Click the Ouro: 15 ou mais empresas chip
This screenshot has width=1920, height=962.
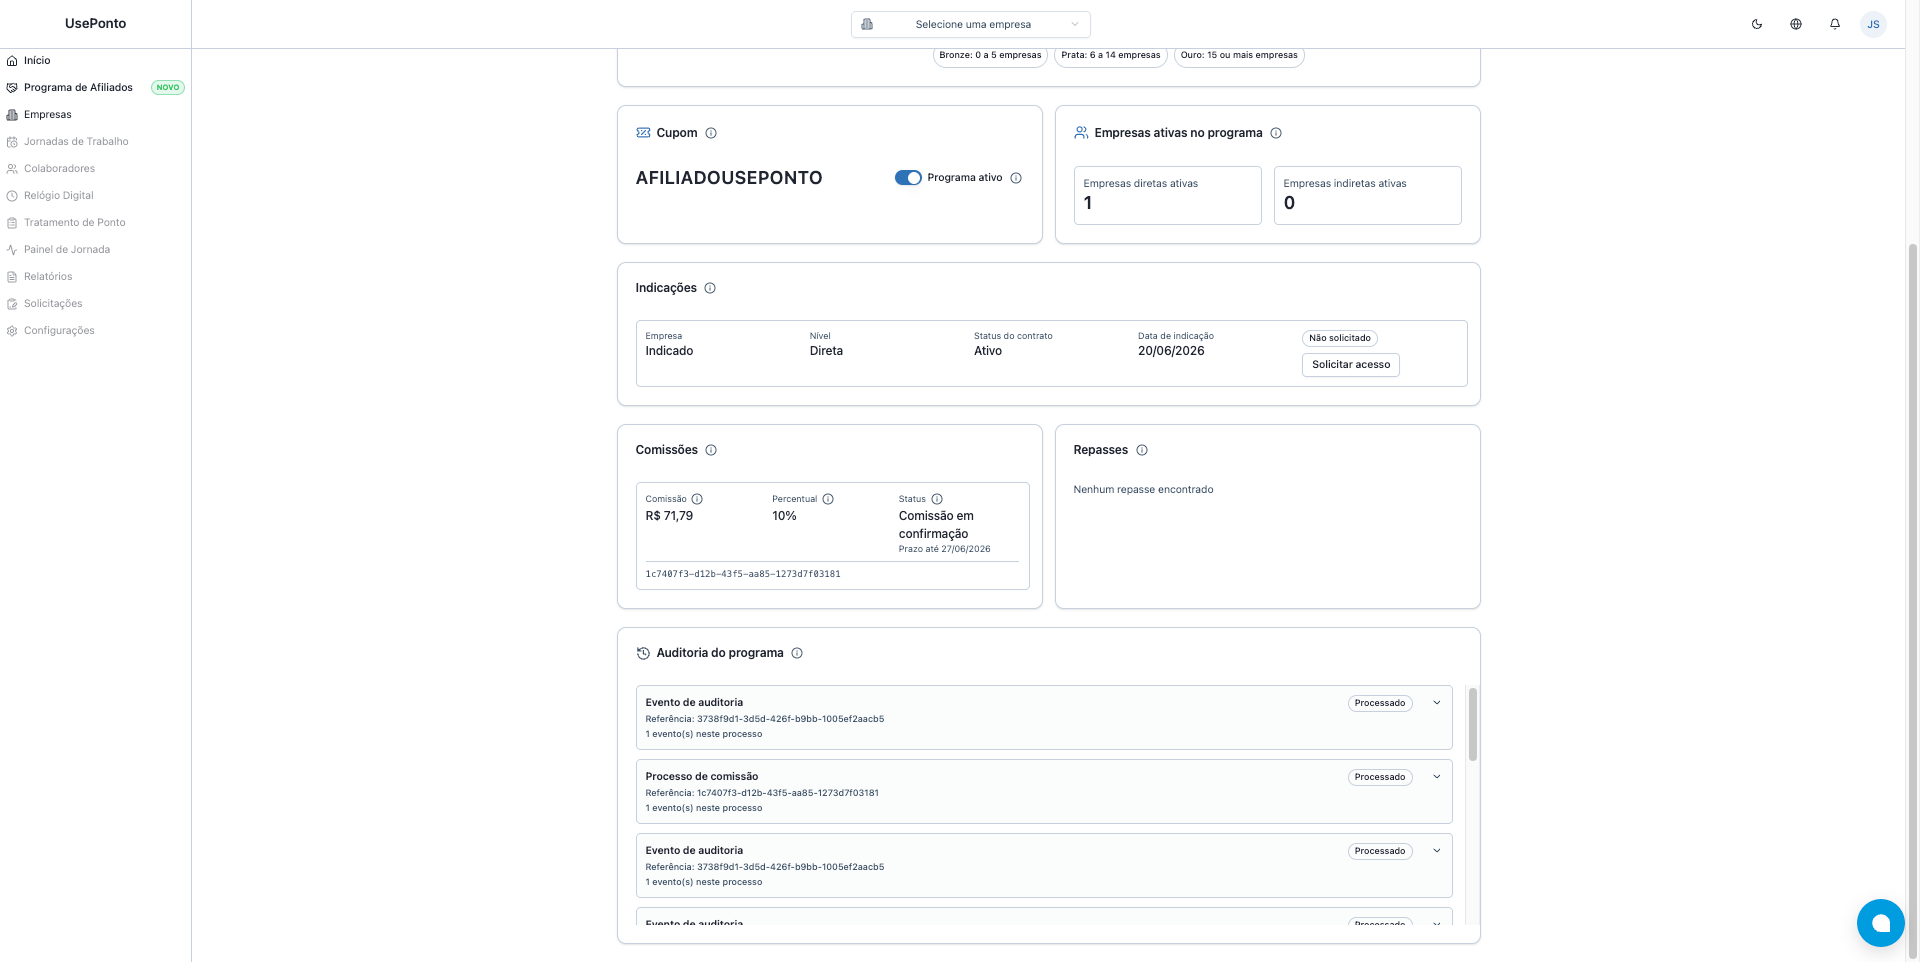1238,55
